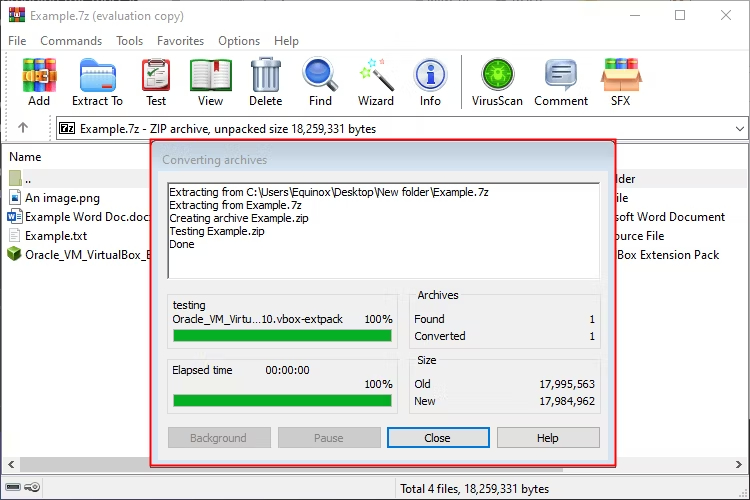
Task: Launch the Wizard wand tool
Action: point(376,75)
